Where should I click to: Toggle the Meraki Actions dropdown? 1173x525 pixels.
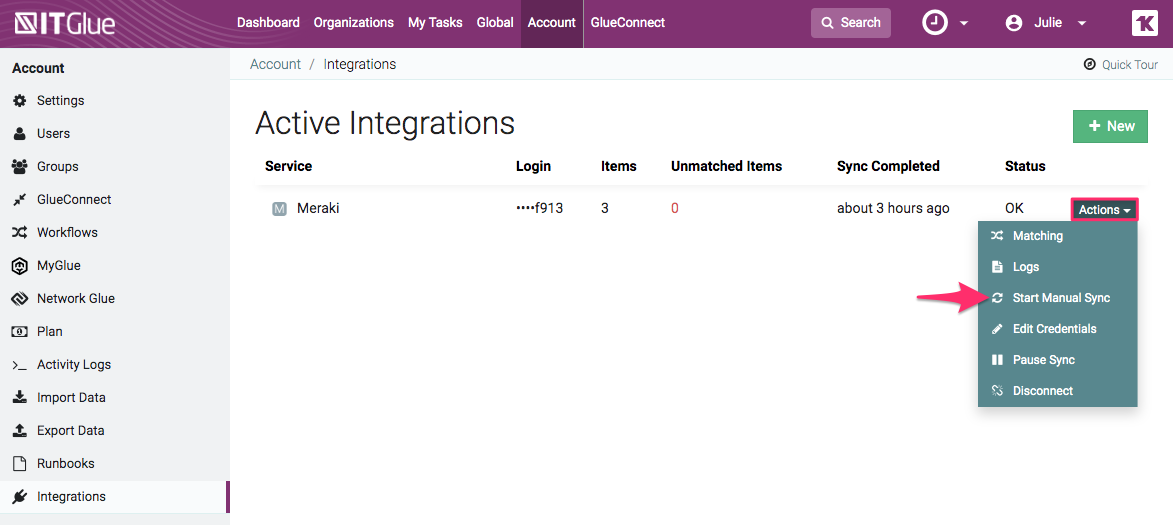point(1104,210)
